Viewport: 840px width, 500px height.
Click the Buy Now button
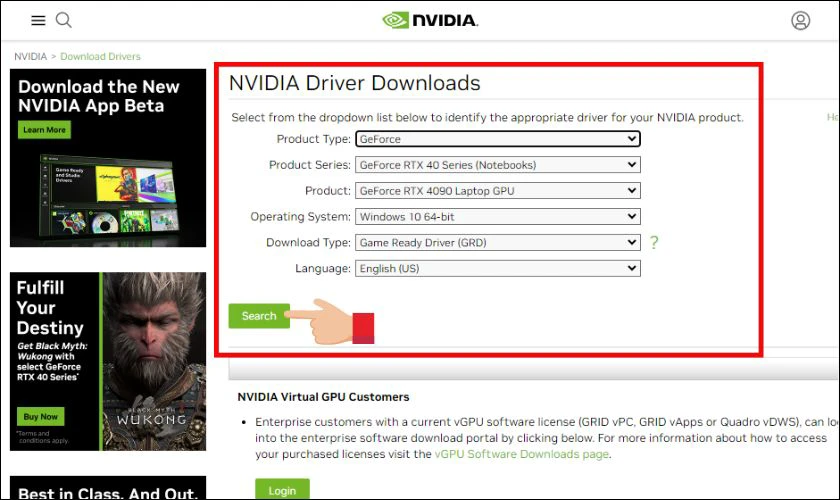point(40,416)
